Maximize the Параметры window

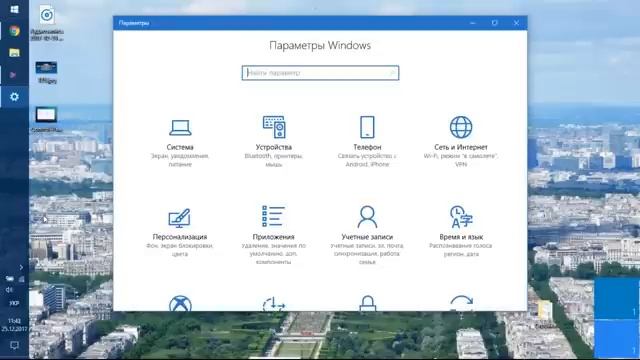494,23
